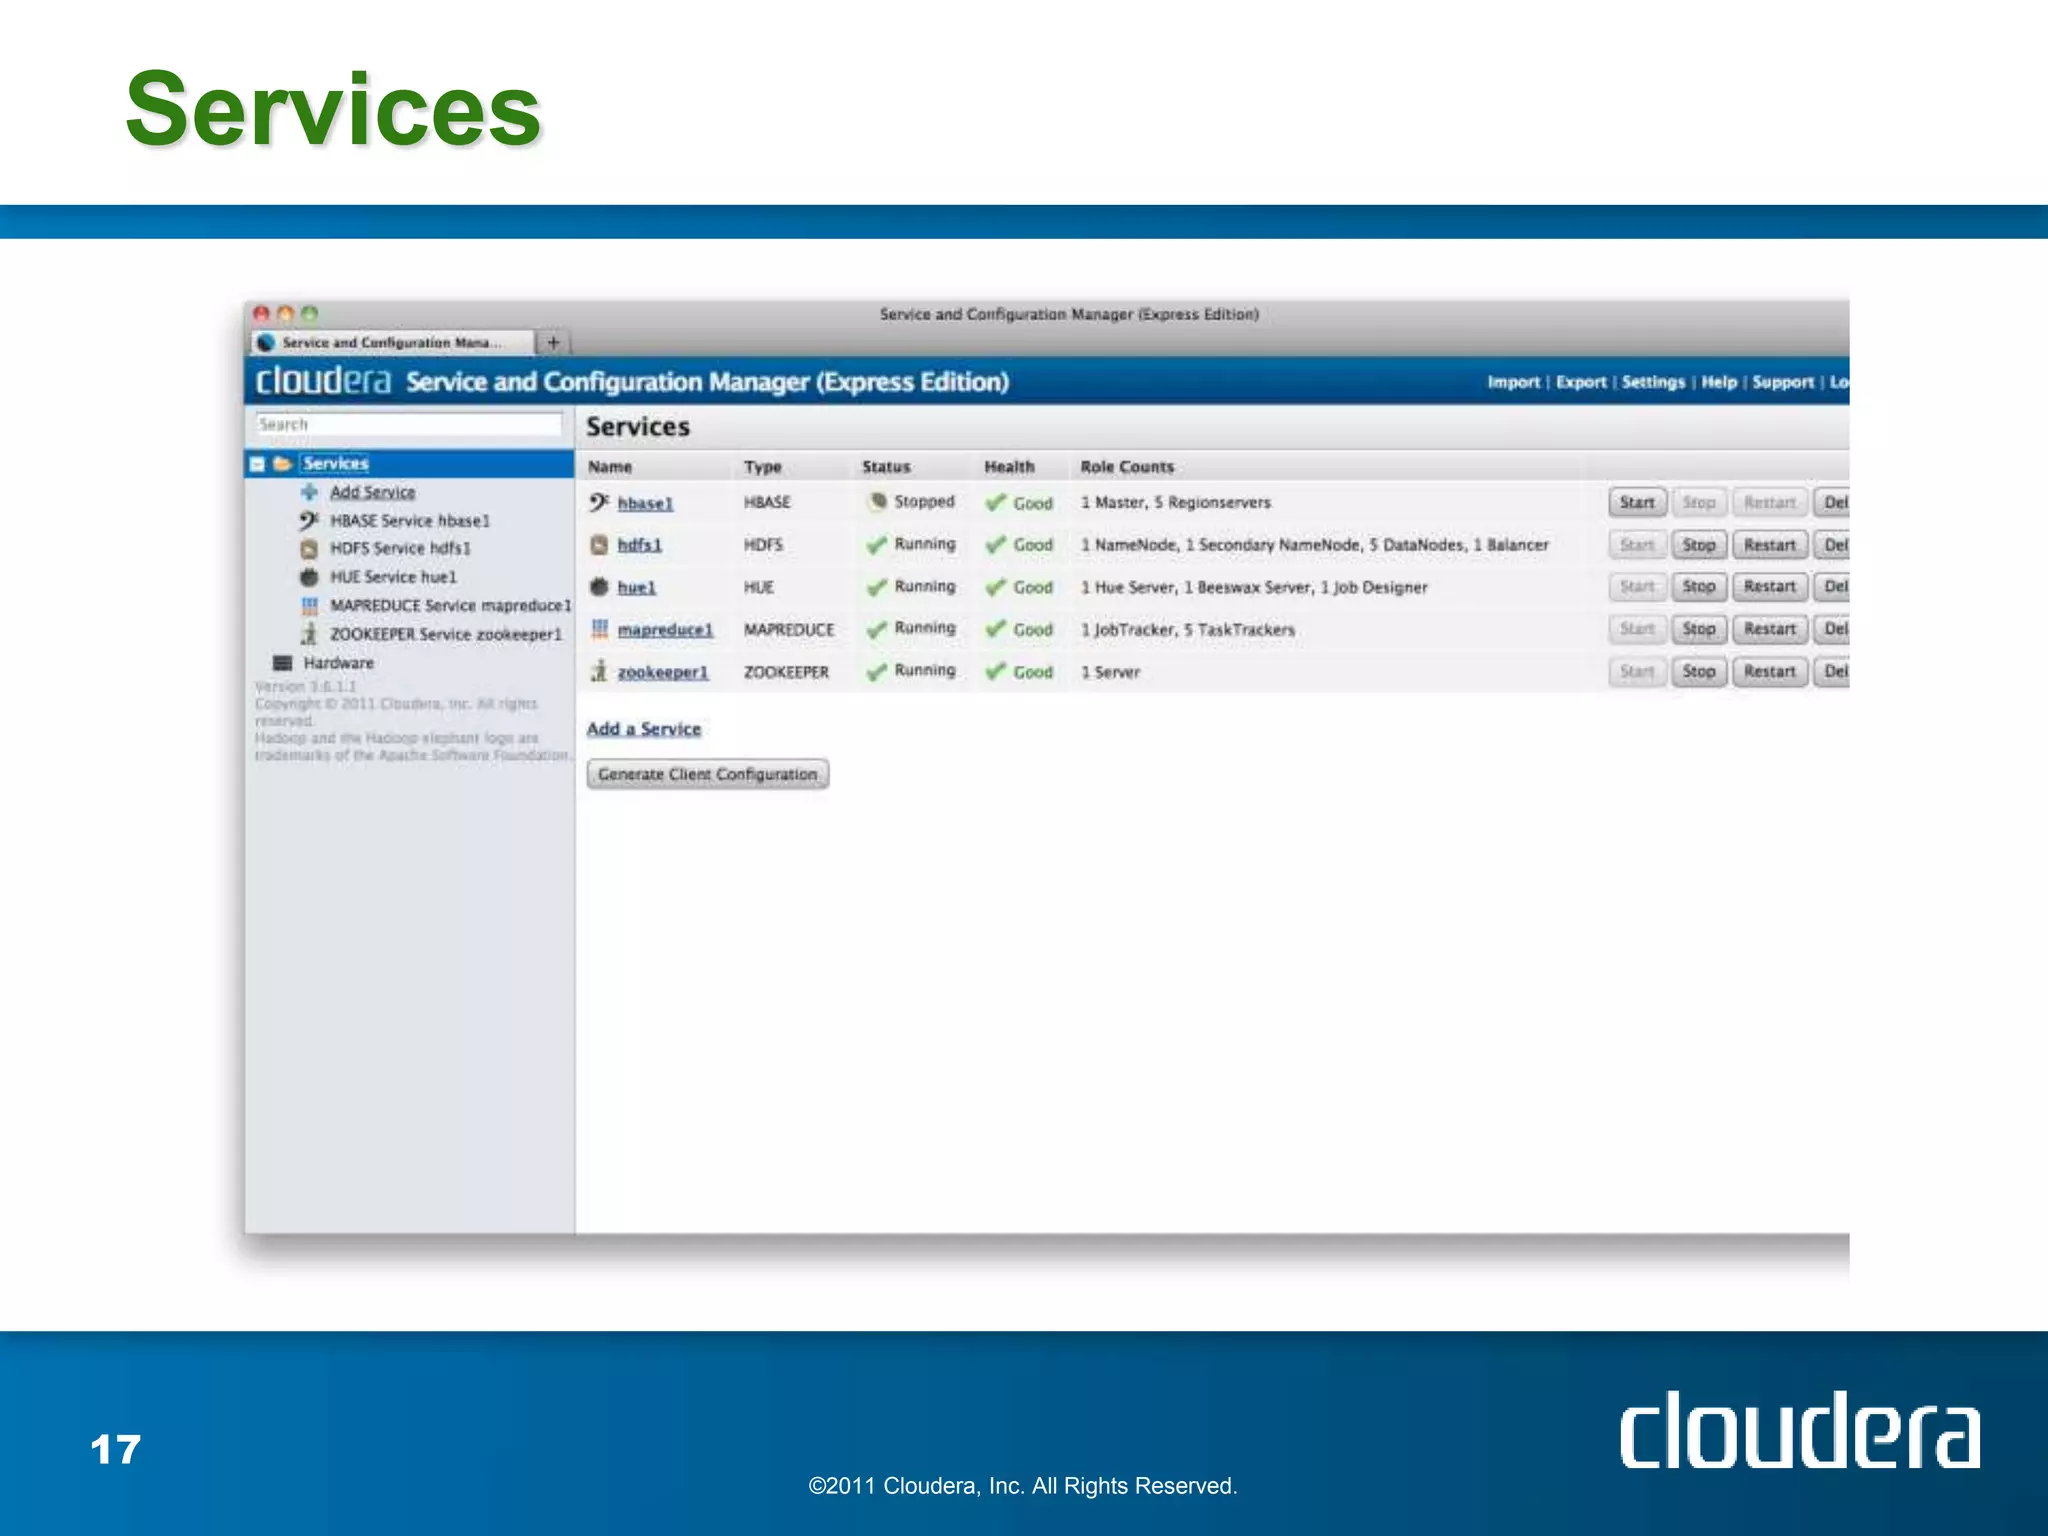Screen dimensions: 2048x1536
Task: Click the Type column header
Action: click(763, 467)
